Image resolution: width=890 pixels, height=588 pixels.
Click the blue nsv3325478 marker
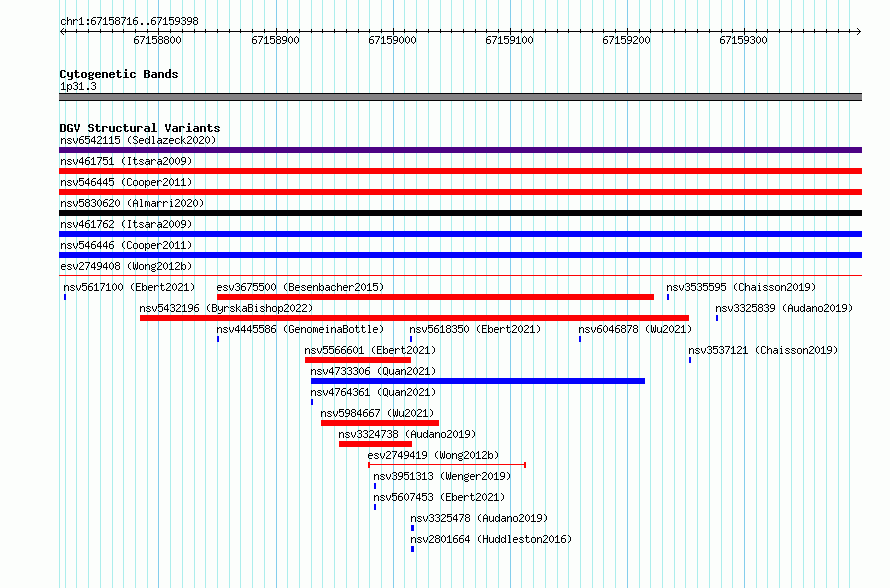(413, 528)
